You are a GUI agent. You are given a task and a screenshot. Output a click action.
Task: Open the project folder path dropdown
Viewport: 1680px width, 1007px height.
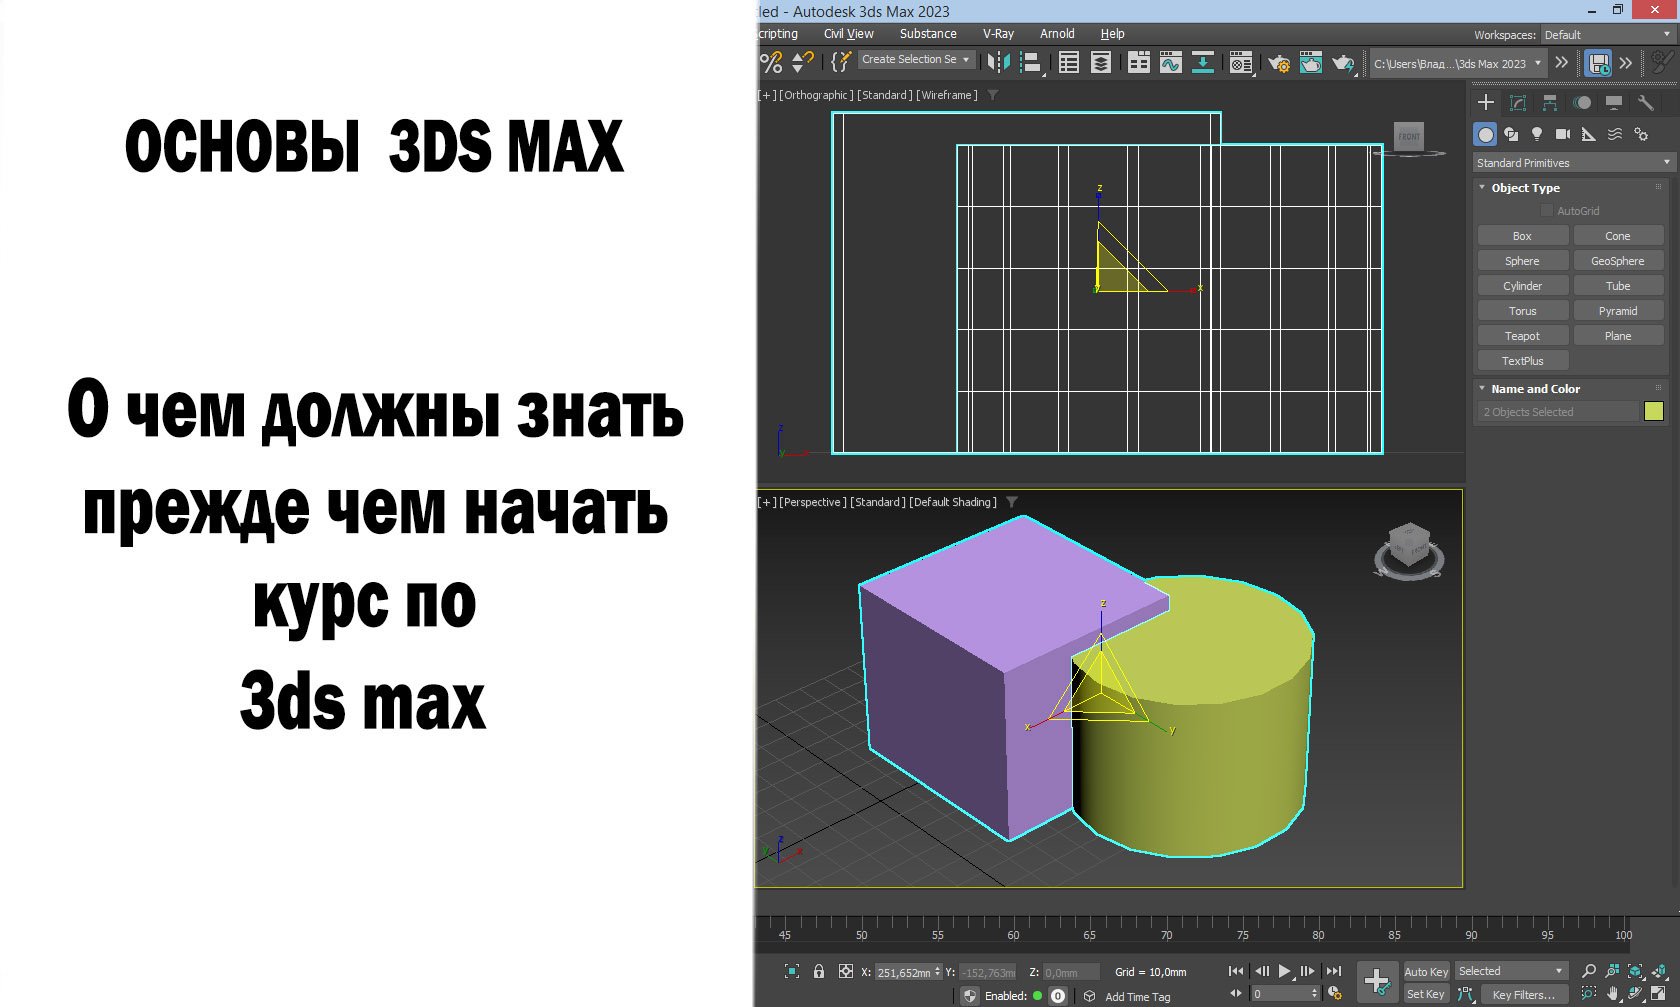pos(1458,64)
